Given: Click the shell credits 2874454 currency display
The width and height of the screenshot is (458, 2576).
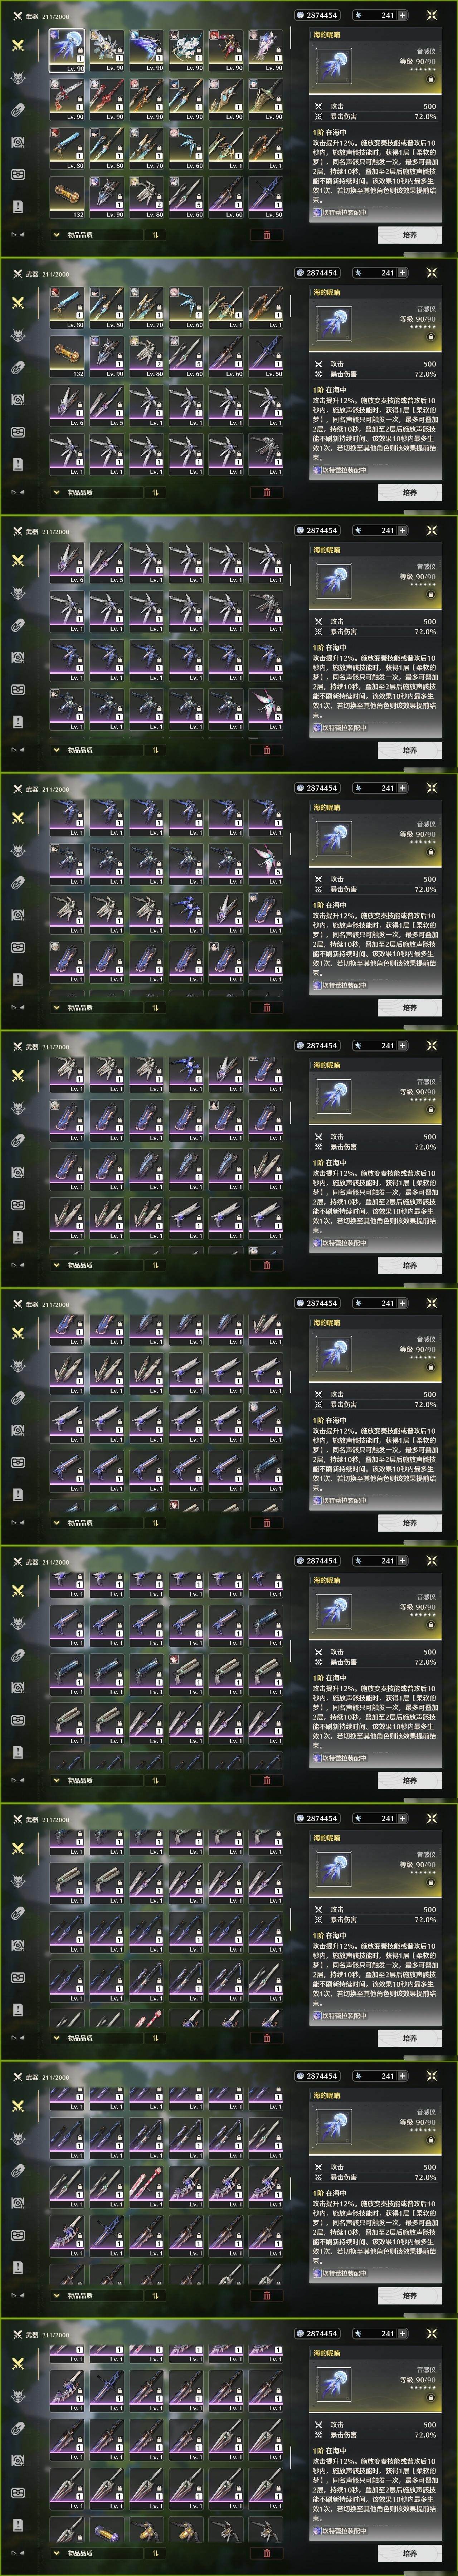Looking at the screenshot, I should click(x=318, y=15).
